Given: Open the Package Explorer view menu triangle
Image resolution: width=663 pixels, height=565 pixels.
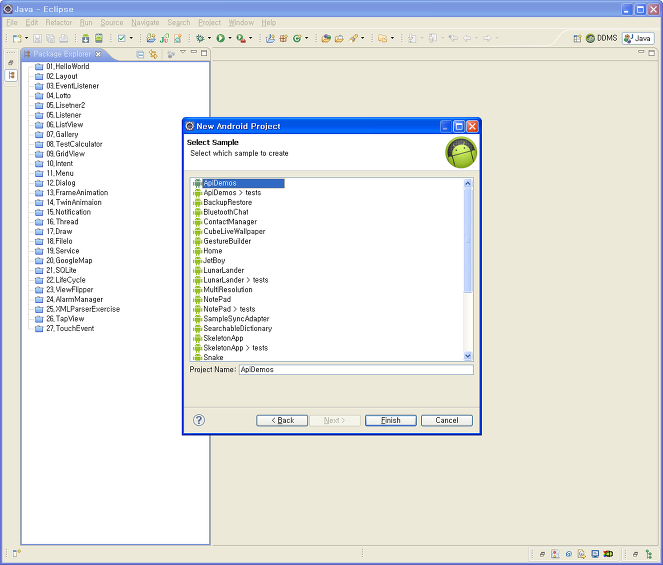Looking at the screenshot, I should click(x=183, y=52).
